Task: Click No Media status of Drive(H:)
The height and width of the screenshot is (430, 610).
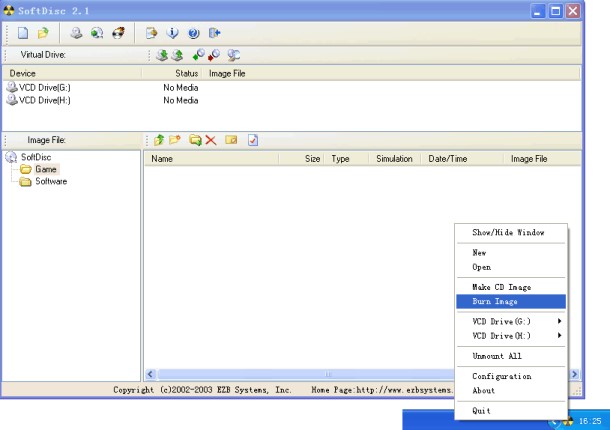Action: (181, 100)
